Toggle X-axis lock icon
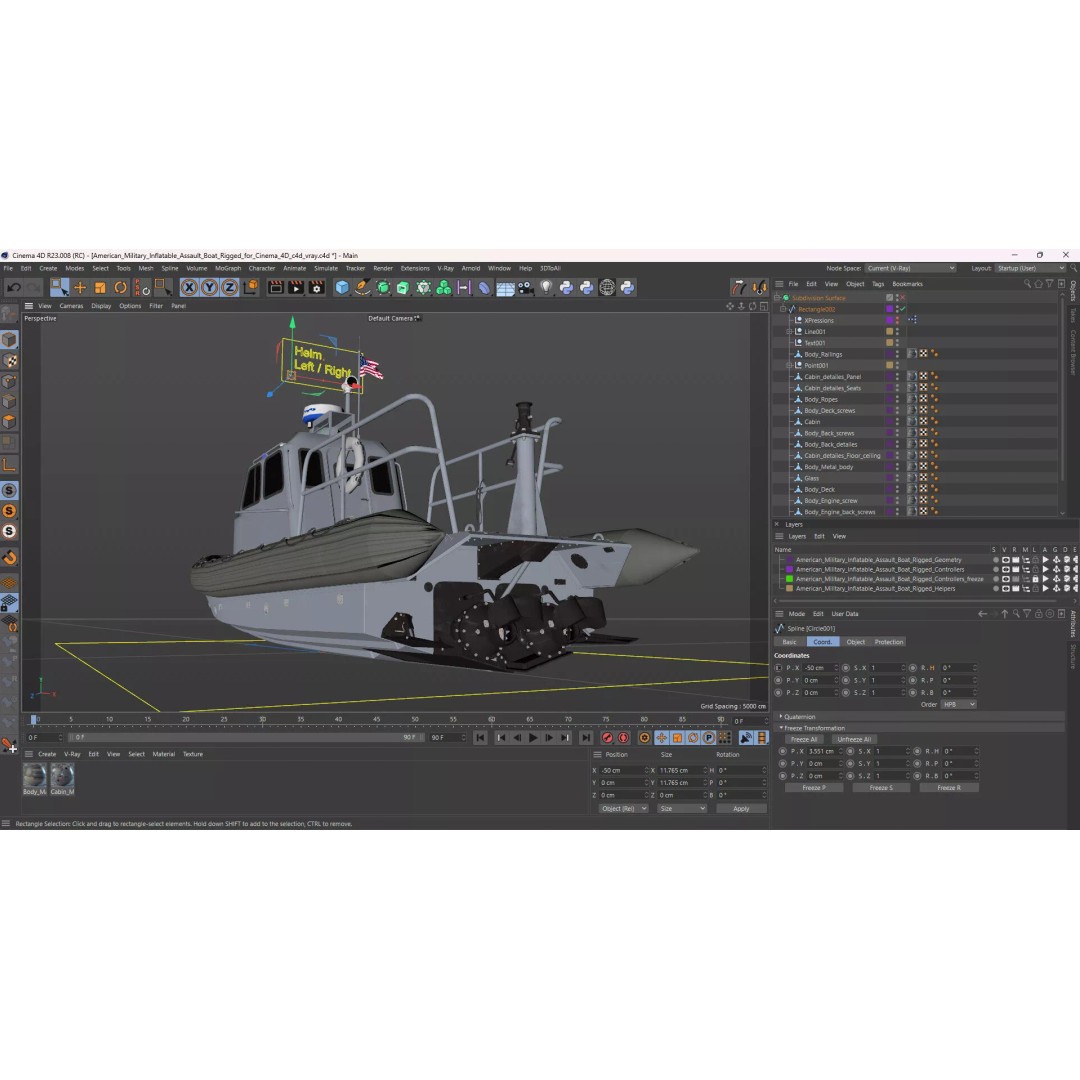This screenshot has width=1080, height=1080. click(x=189, y=287)
